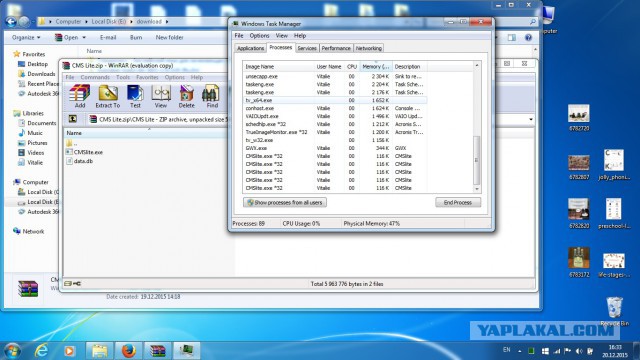This screenshot has height=360, width=640.
Task: Select CMSlite.exe file in WinRAR
Action: 84,152
